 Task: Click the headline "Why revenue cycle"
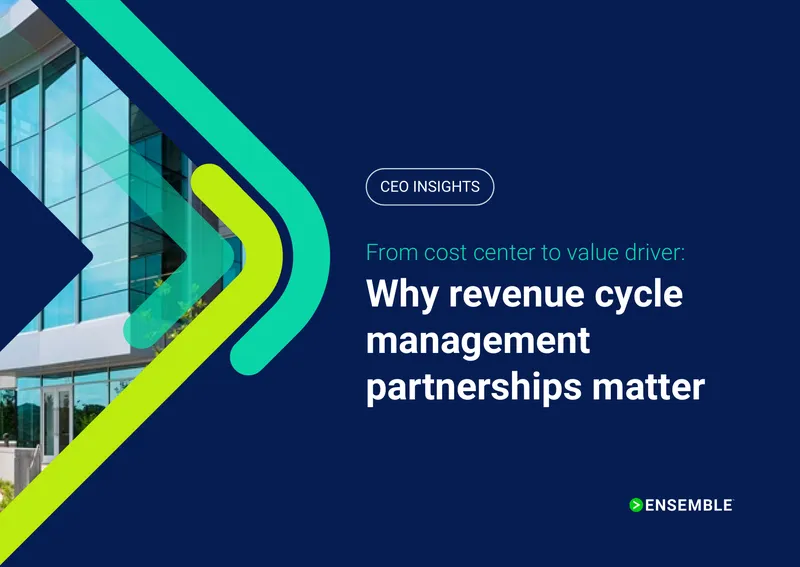(524, 295)
